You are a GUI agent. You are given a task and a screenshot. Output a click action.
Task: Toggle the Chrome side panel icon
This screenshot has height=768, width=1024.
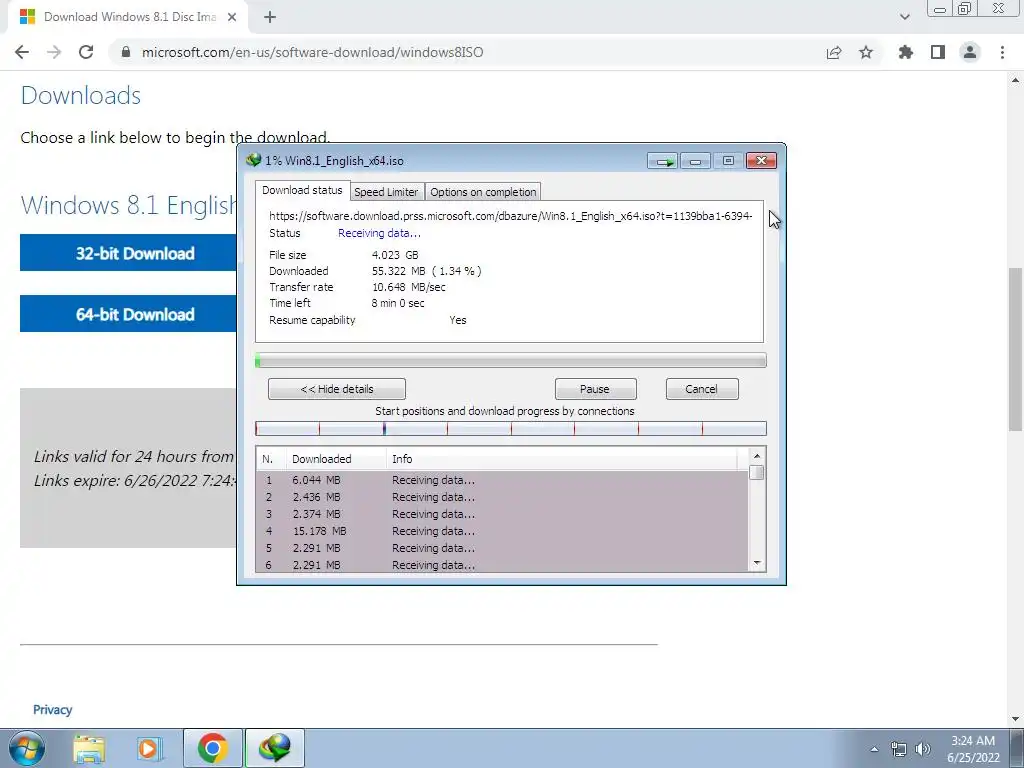[938, 52]
